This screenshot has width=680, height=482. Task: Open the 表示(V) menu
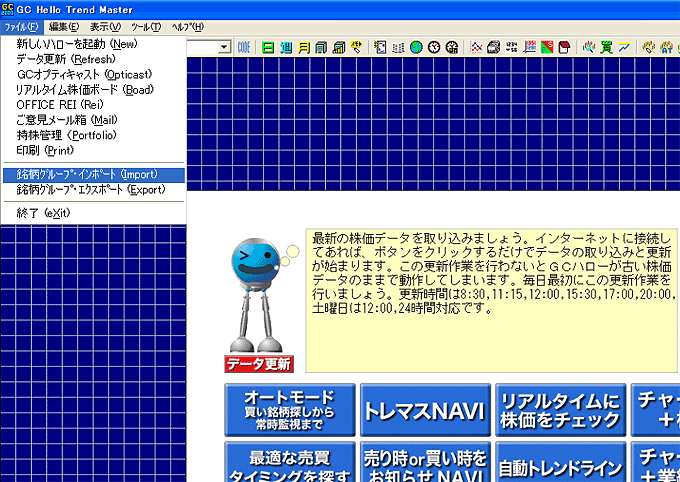coord(105,27)
